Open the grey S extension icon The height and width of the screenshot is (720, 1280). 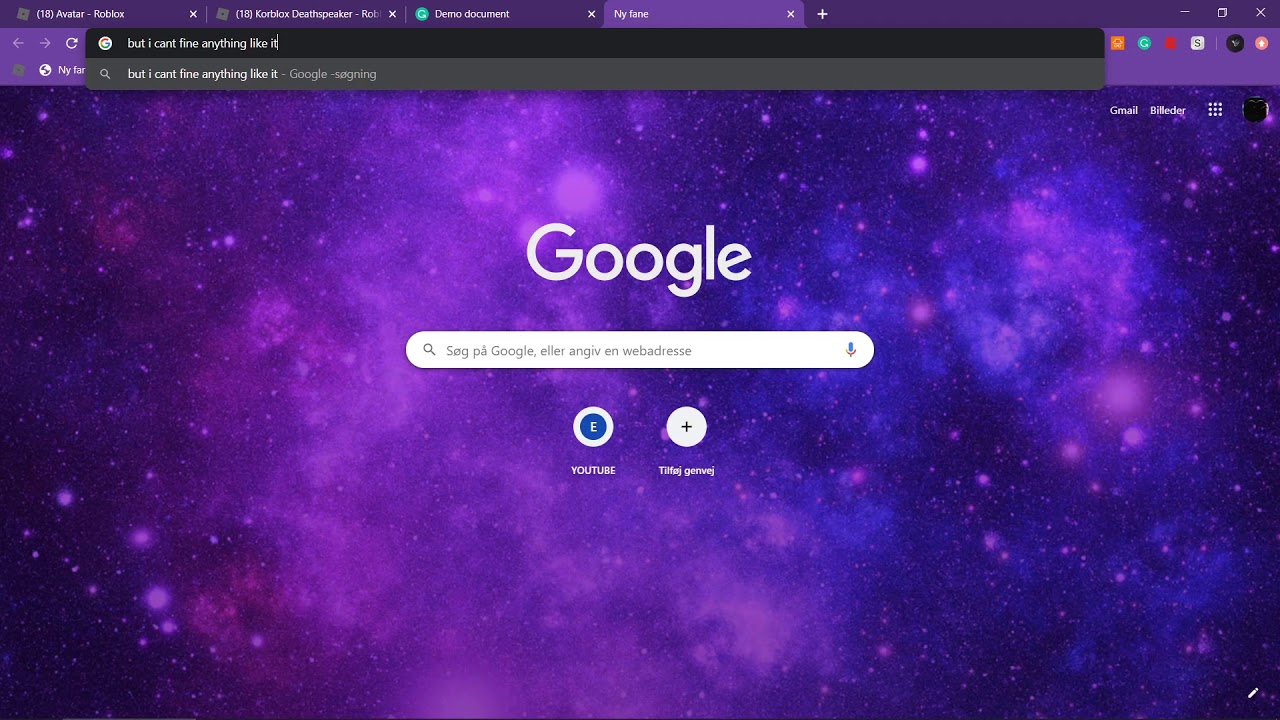1197,43
